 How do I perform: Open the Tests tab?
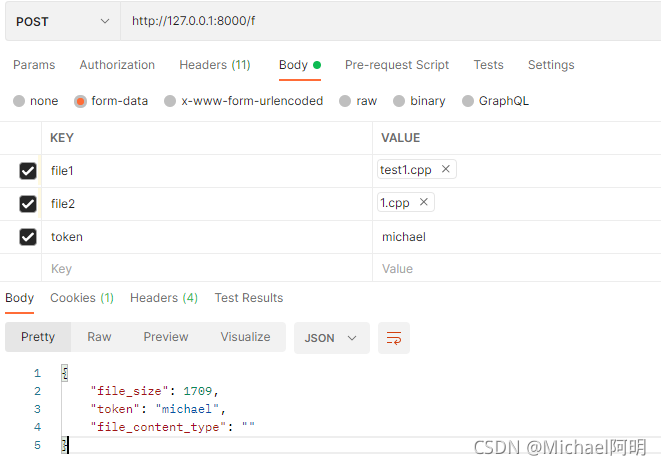coord(489,65)
